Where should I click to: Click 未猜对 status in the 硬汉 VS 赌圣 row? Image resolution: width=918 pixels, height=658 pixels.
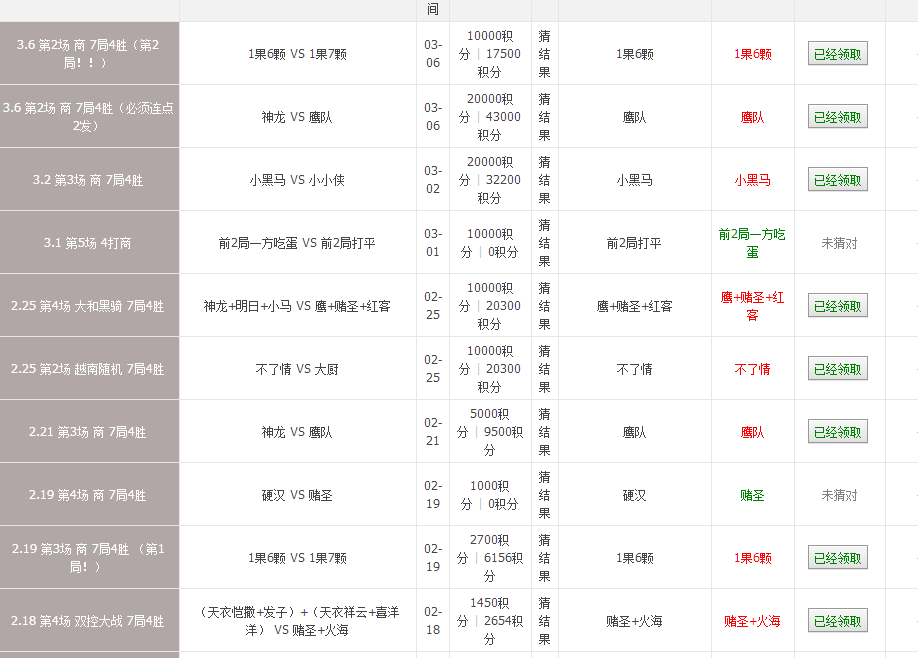[839, 495]
